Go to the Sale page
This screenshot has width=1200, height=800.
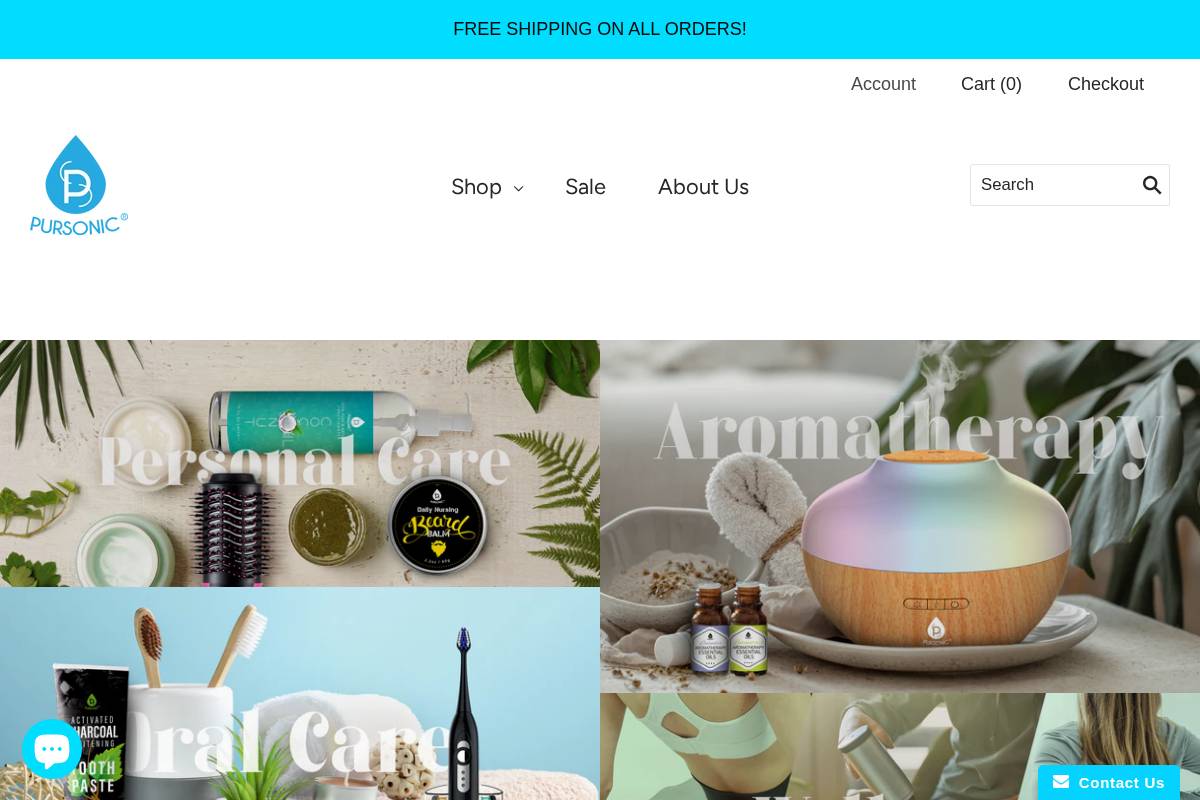point(585,187)
